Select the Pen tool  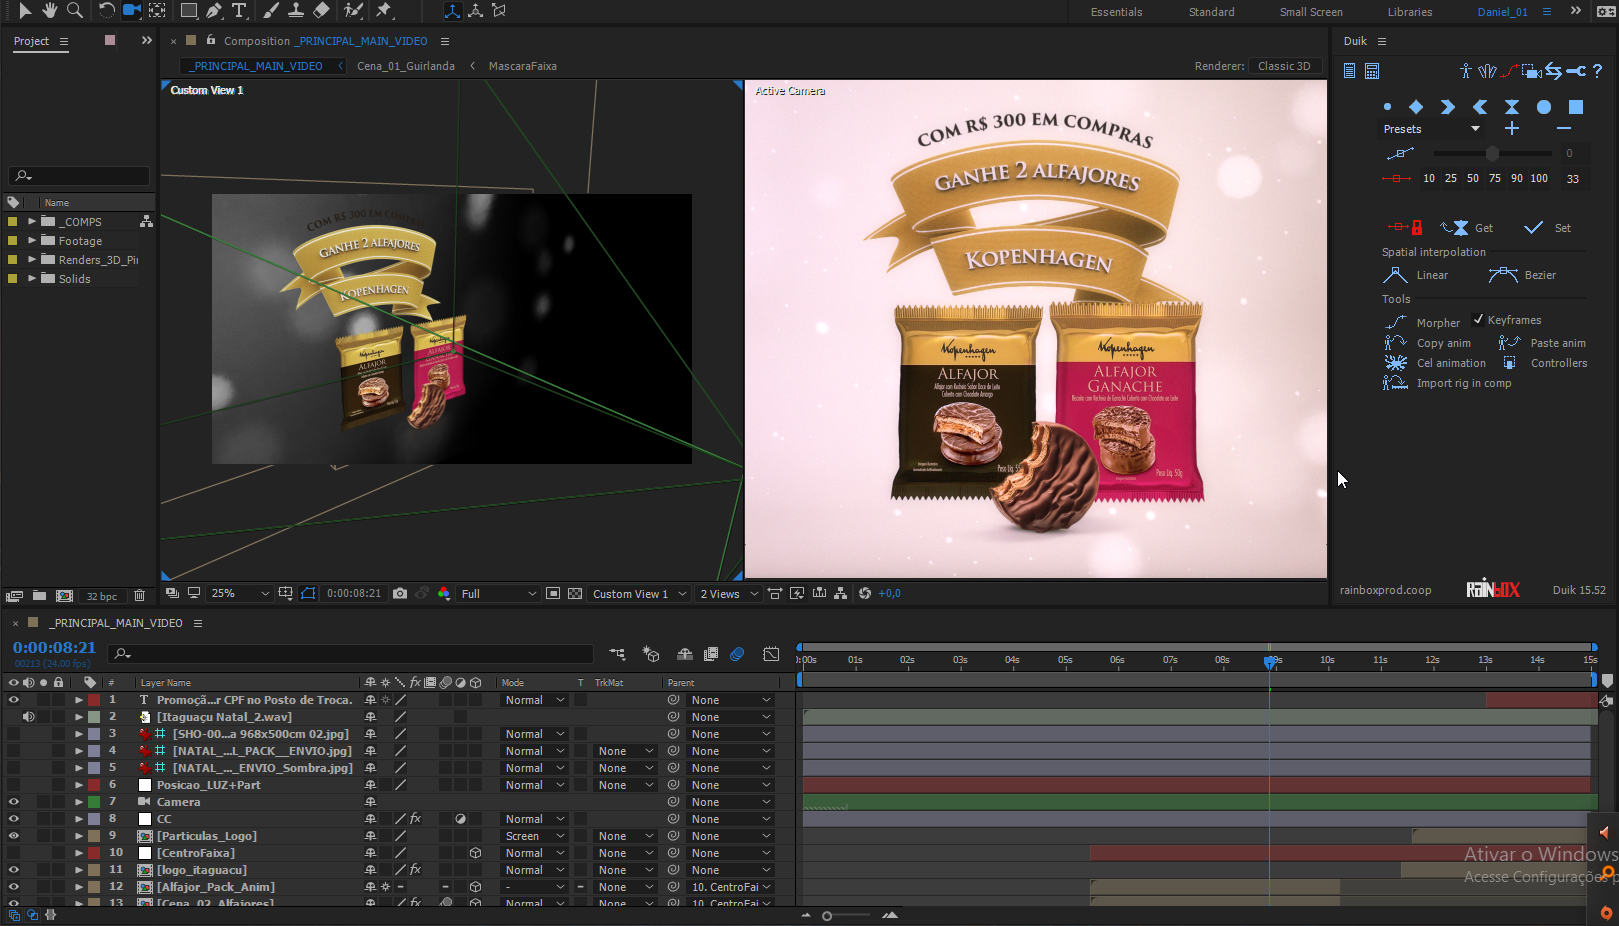click(x=214, y=11)
